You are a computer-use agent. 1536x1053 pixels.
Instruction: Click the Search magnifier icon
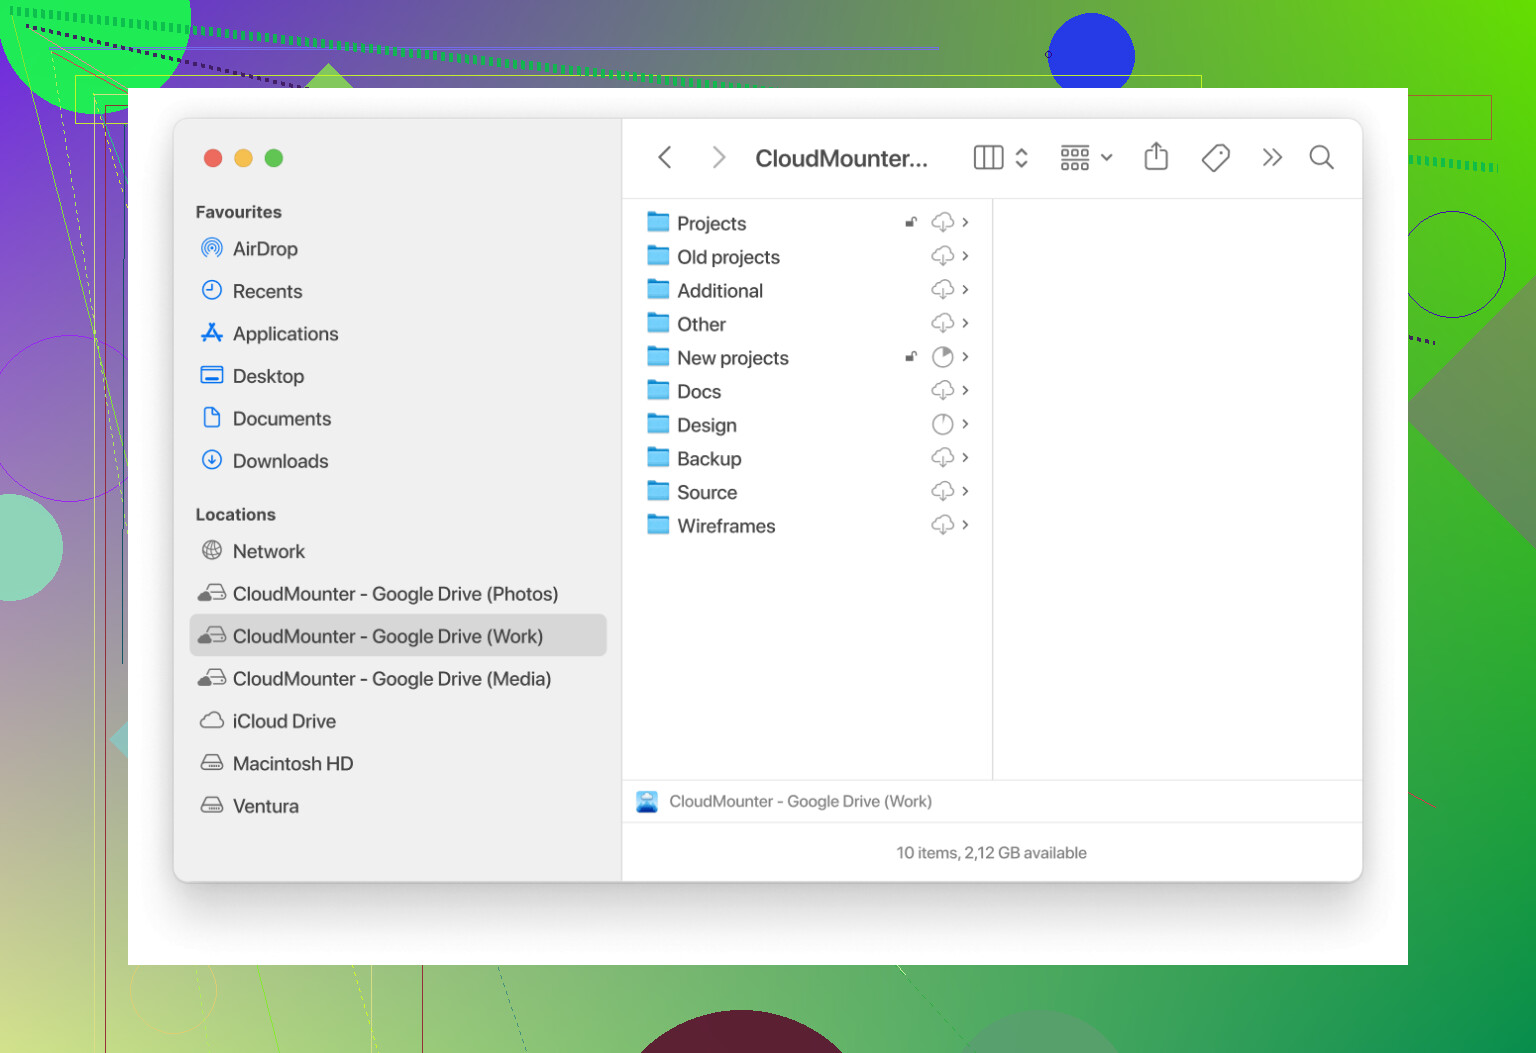1321,157
